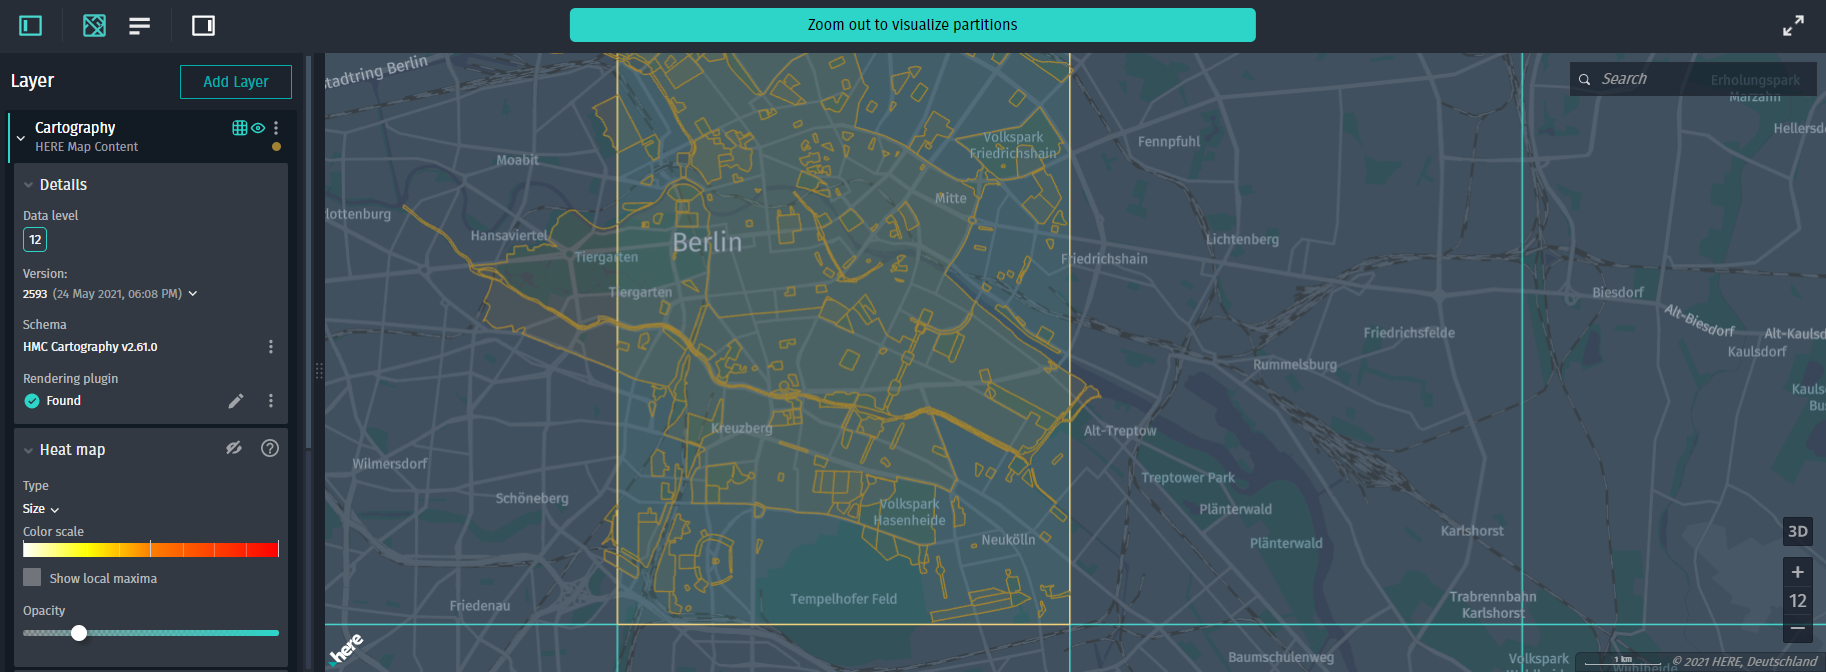This screenshot has width=1826, height=672.
Task: Click the zoom level 12 indicator
Action: tap(1797, 601)
